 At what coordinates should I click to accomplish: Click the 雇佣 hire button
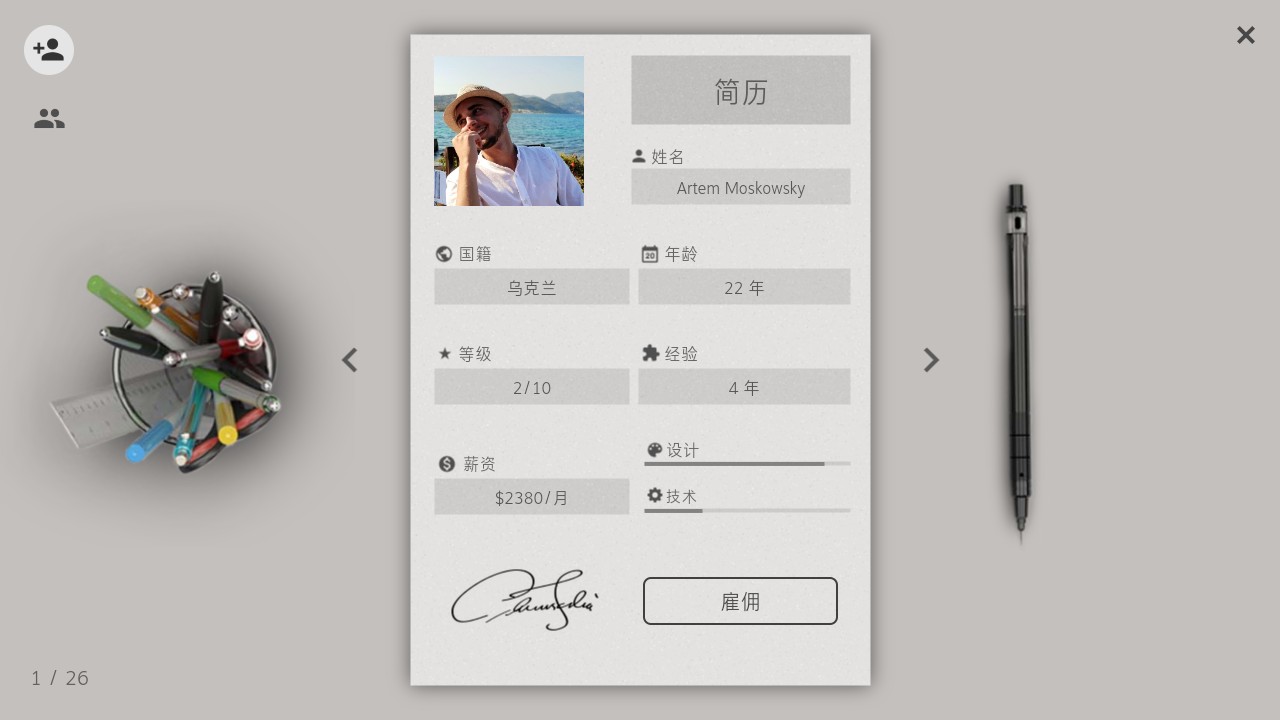point(740,601)
